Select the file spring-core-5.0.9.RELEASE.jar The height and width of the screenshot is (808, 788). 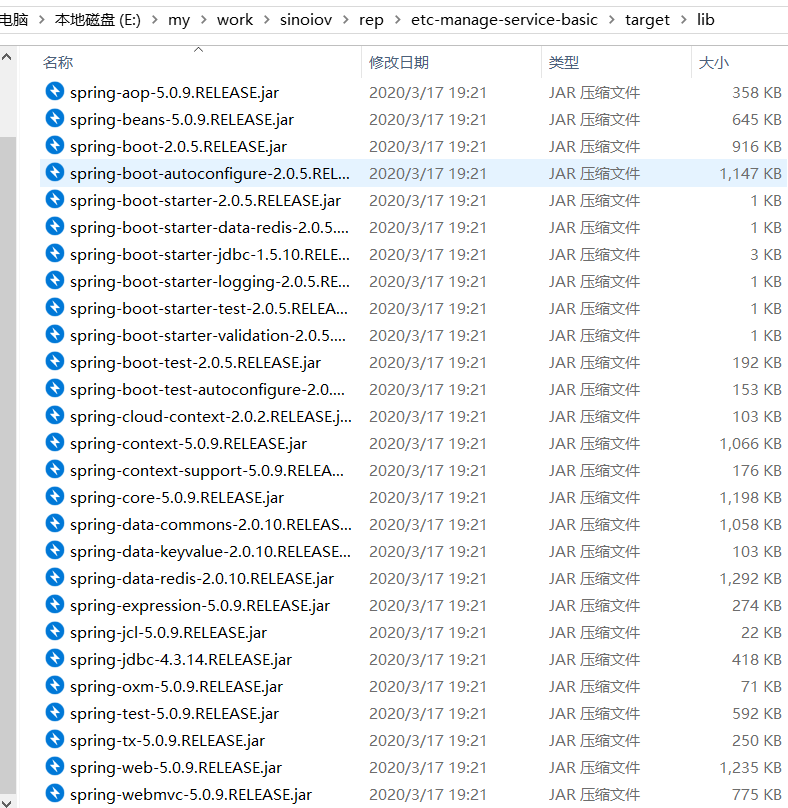pos(177,498)
